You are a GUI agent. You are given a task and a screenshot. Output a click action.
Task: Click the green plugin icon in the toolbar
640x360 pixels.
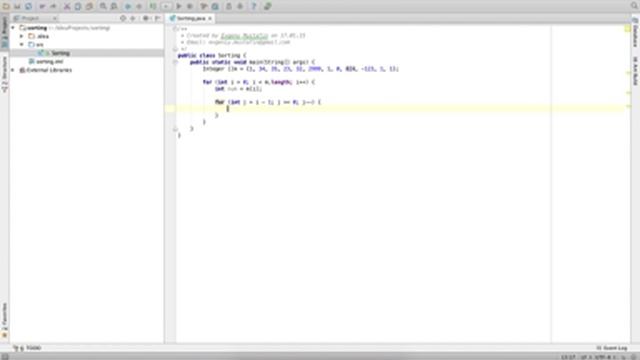point(268,6)
